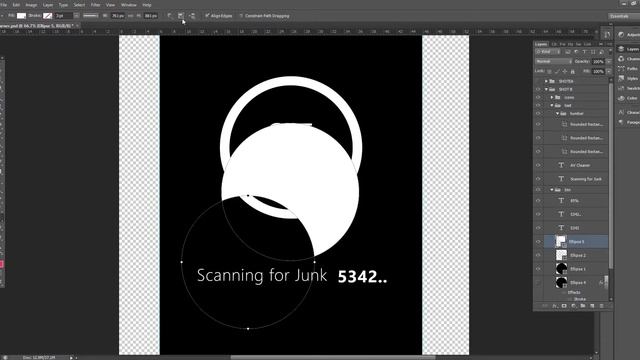This screenshot has width=640, height=360.
Task: Open the Paths panel icon
Action: 621,69
